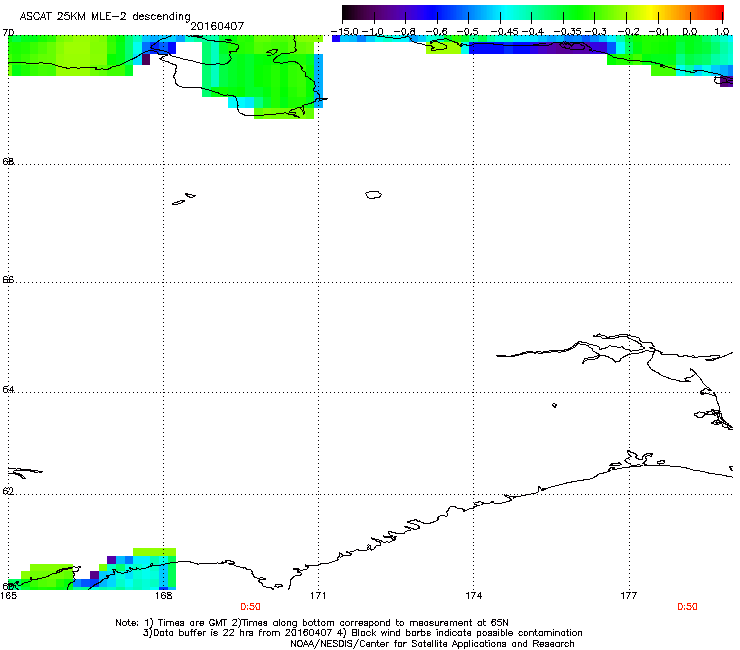Click the "66" latitude label
Image resolution: width=740 pixels, height=650 pixels.
coord(8,279)
